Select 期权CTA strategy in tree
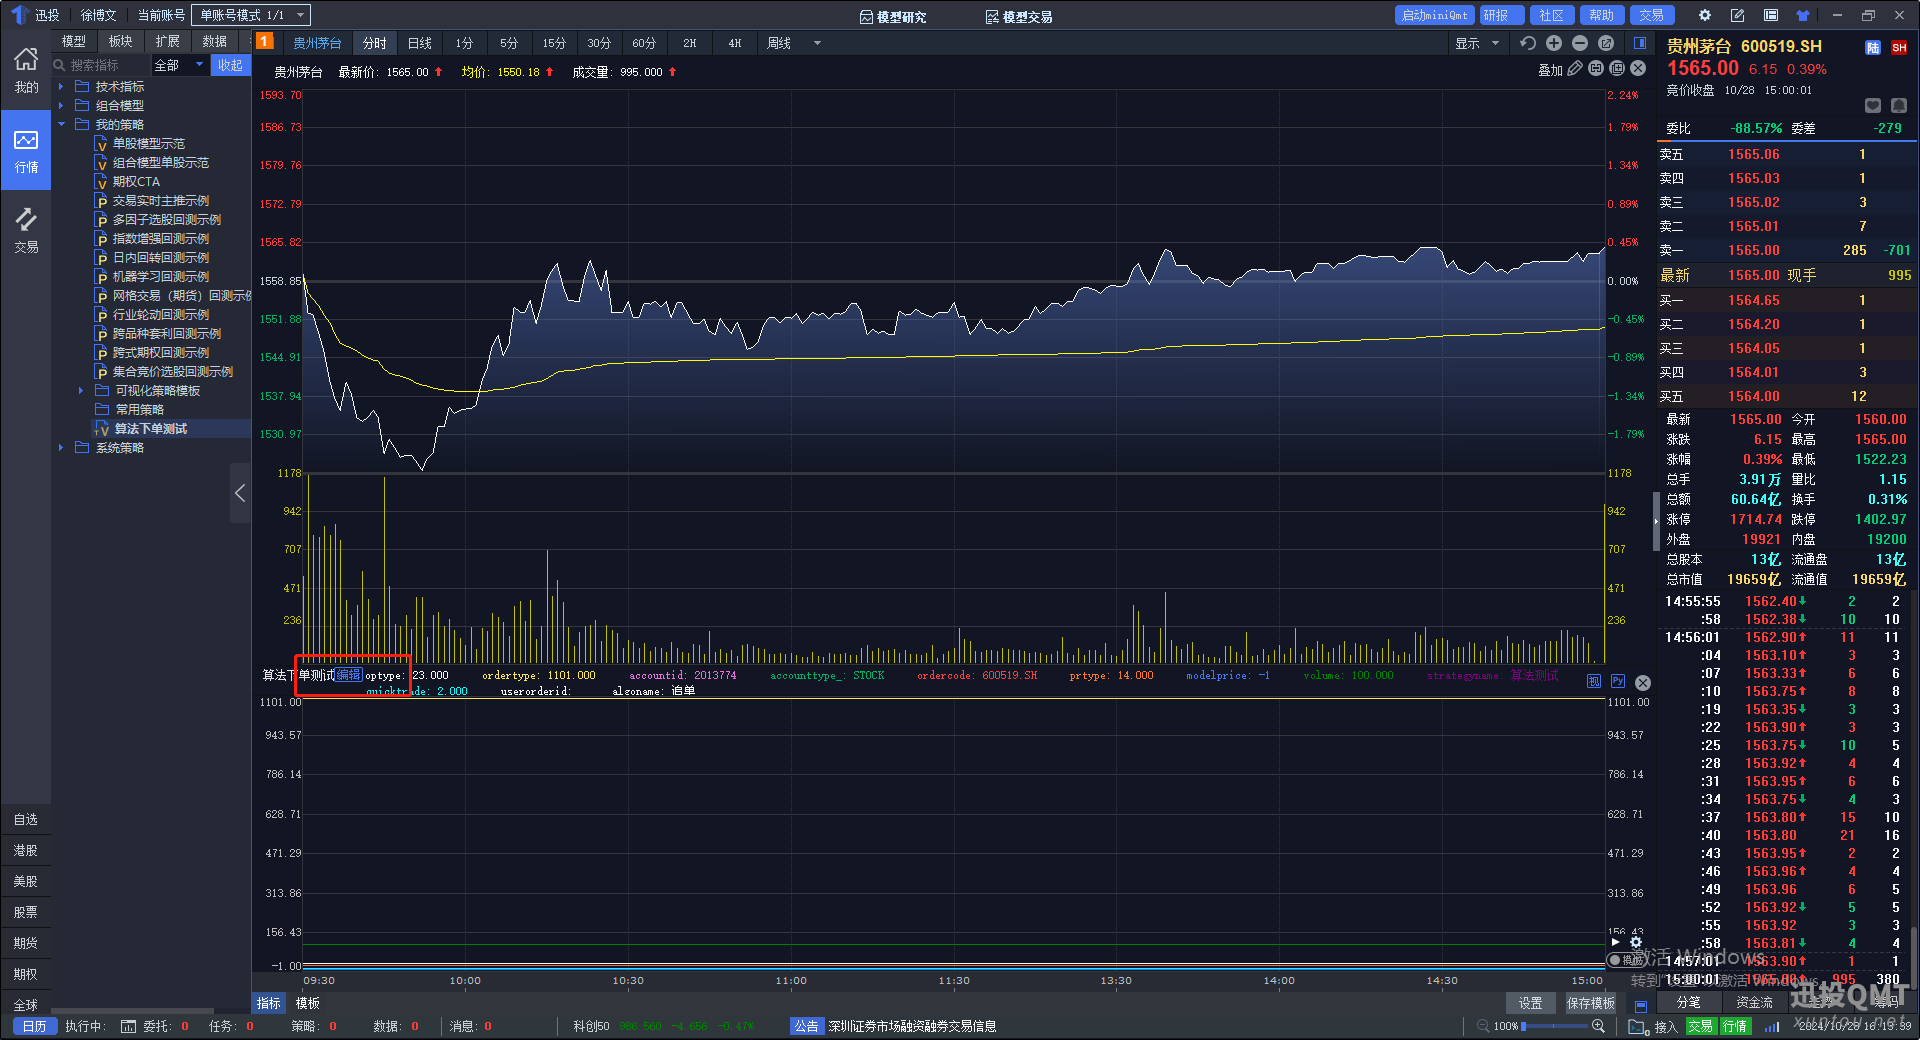This screenshot has height=1040, width=1920. coord(136,182)
